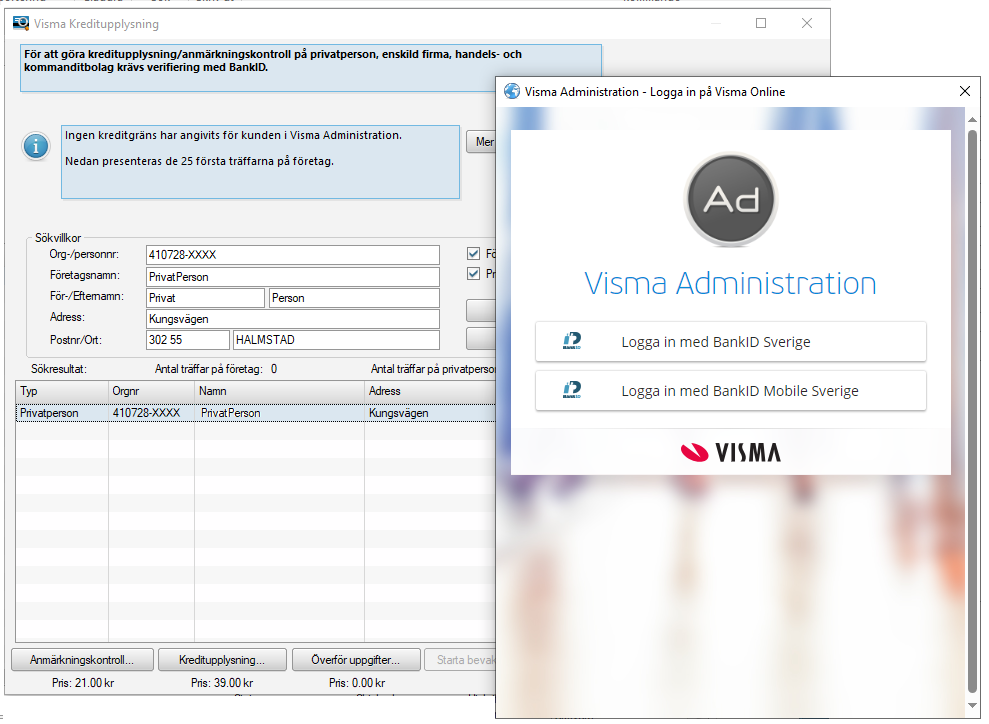Click the partially hidden Mer button
The width and height of the screenshot is (989, 724).
click(x=481, y=142)
